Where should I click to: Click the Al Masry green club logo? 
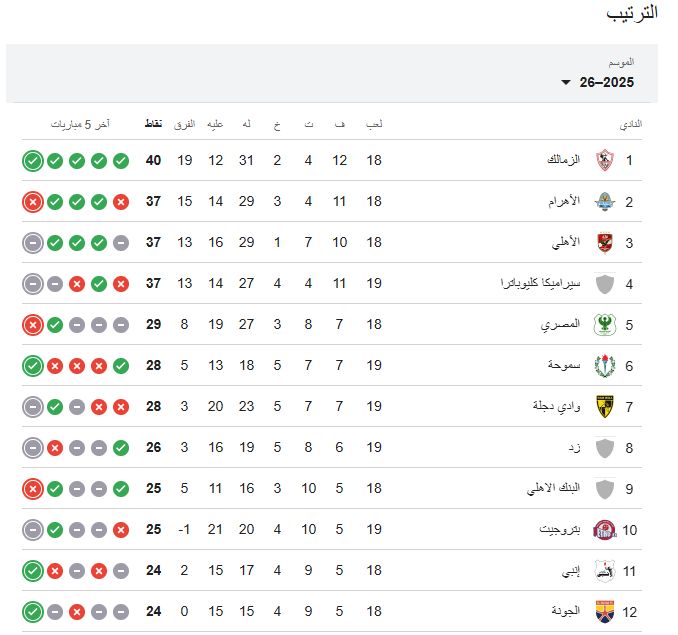click(604, 324)
